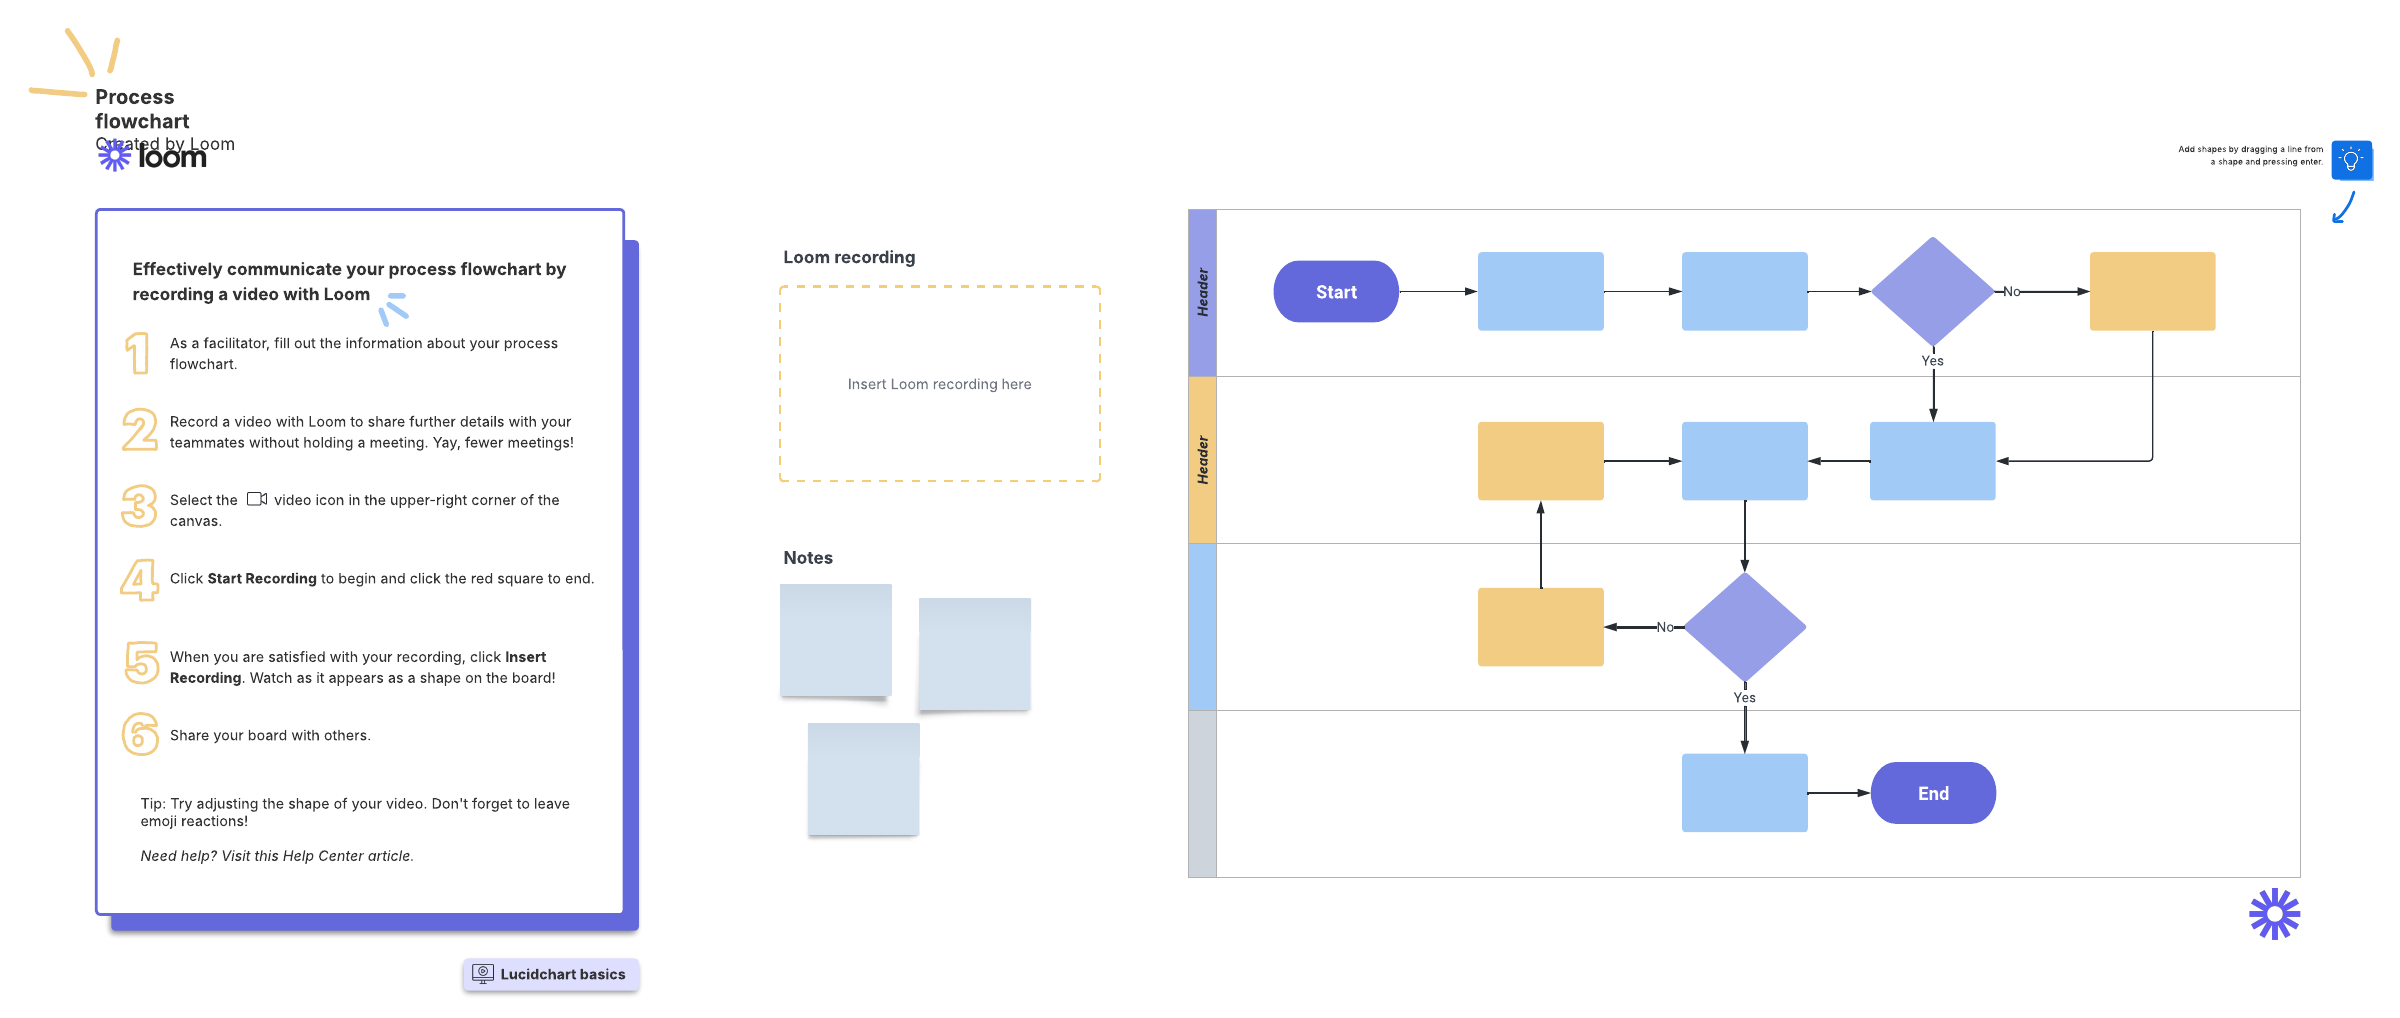Click the purple Header swimlane label
Screen dimensions: 2400x1018
coord(1202,292)
